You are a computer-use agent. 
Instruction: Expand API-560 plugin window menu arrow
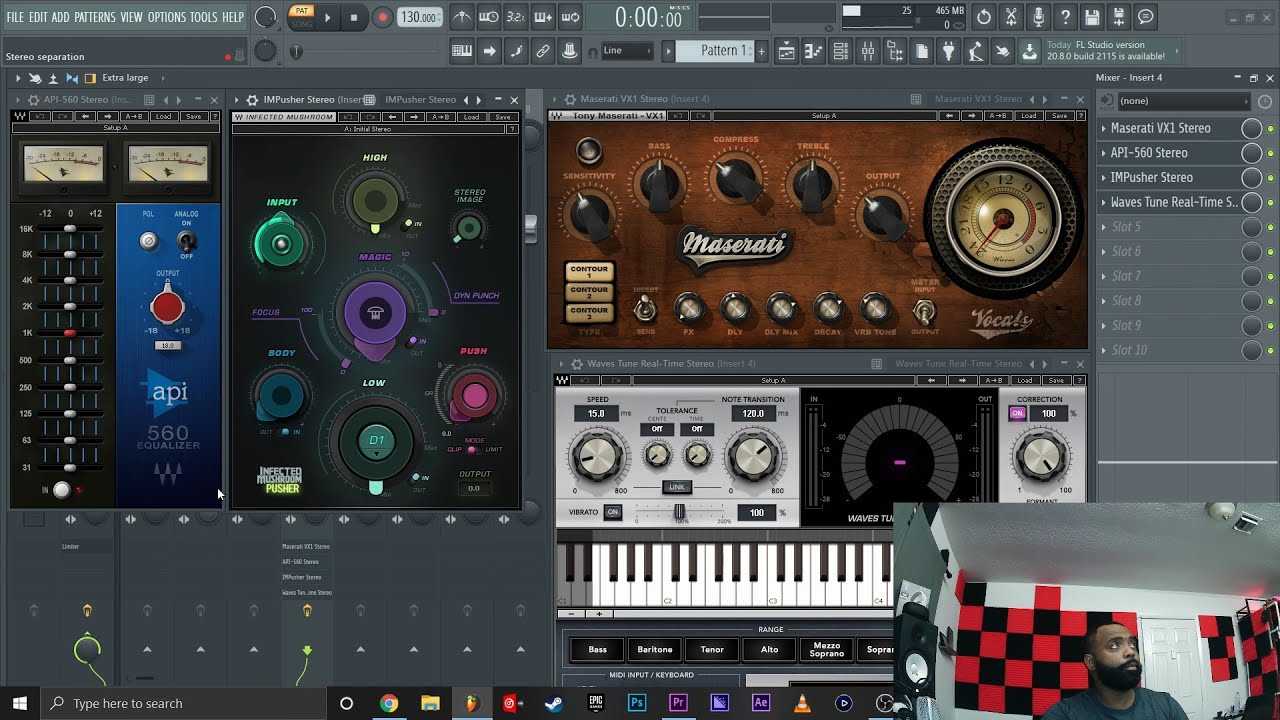pyautogui.click(x=19, y=99)
